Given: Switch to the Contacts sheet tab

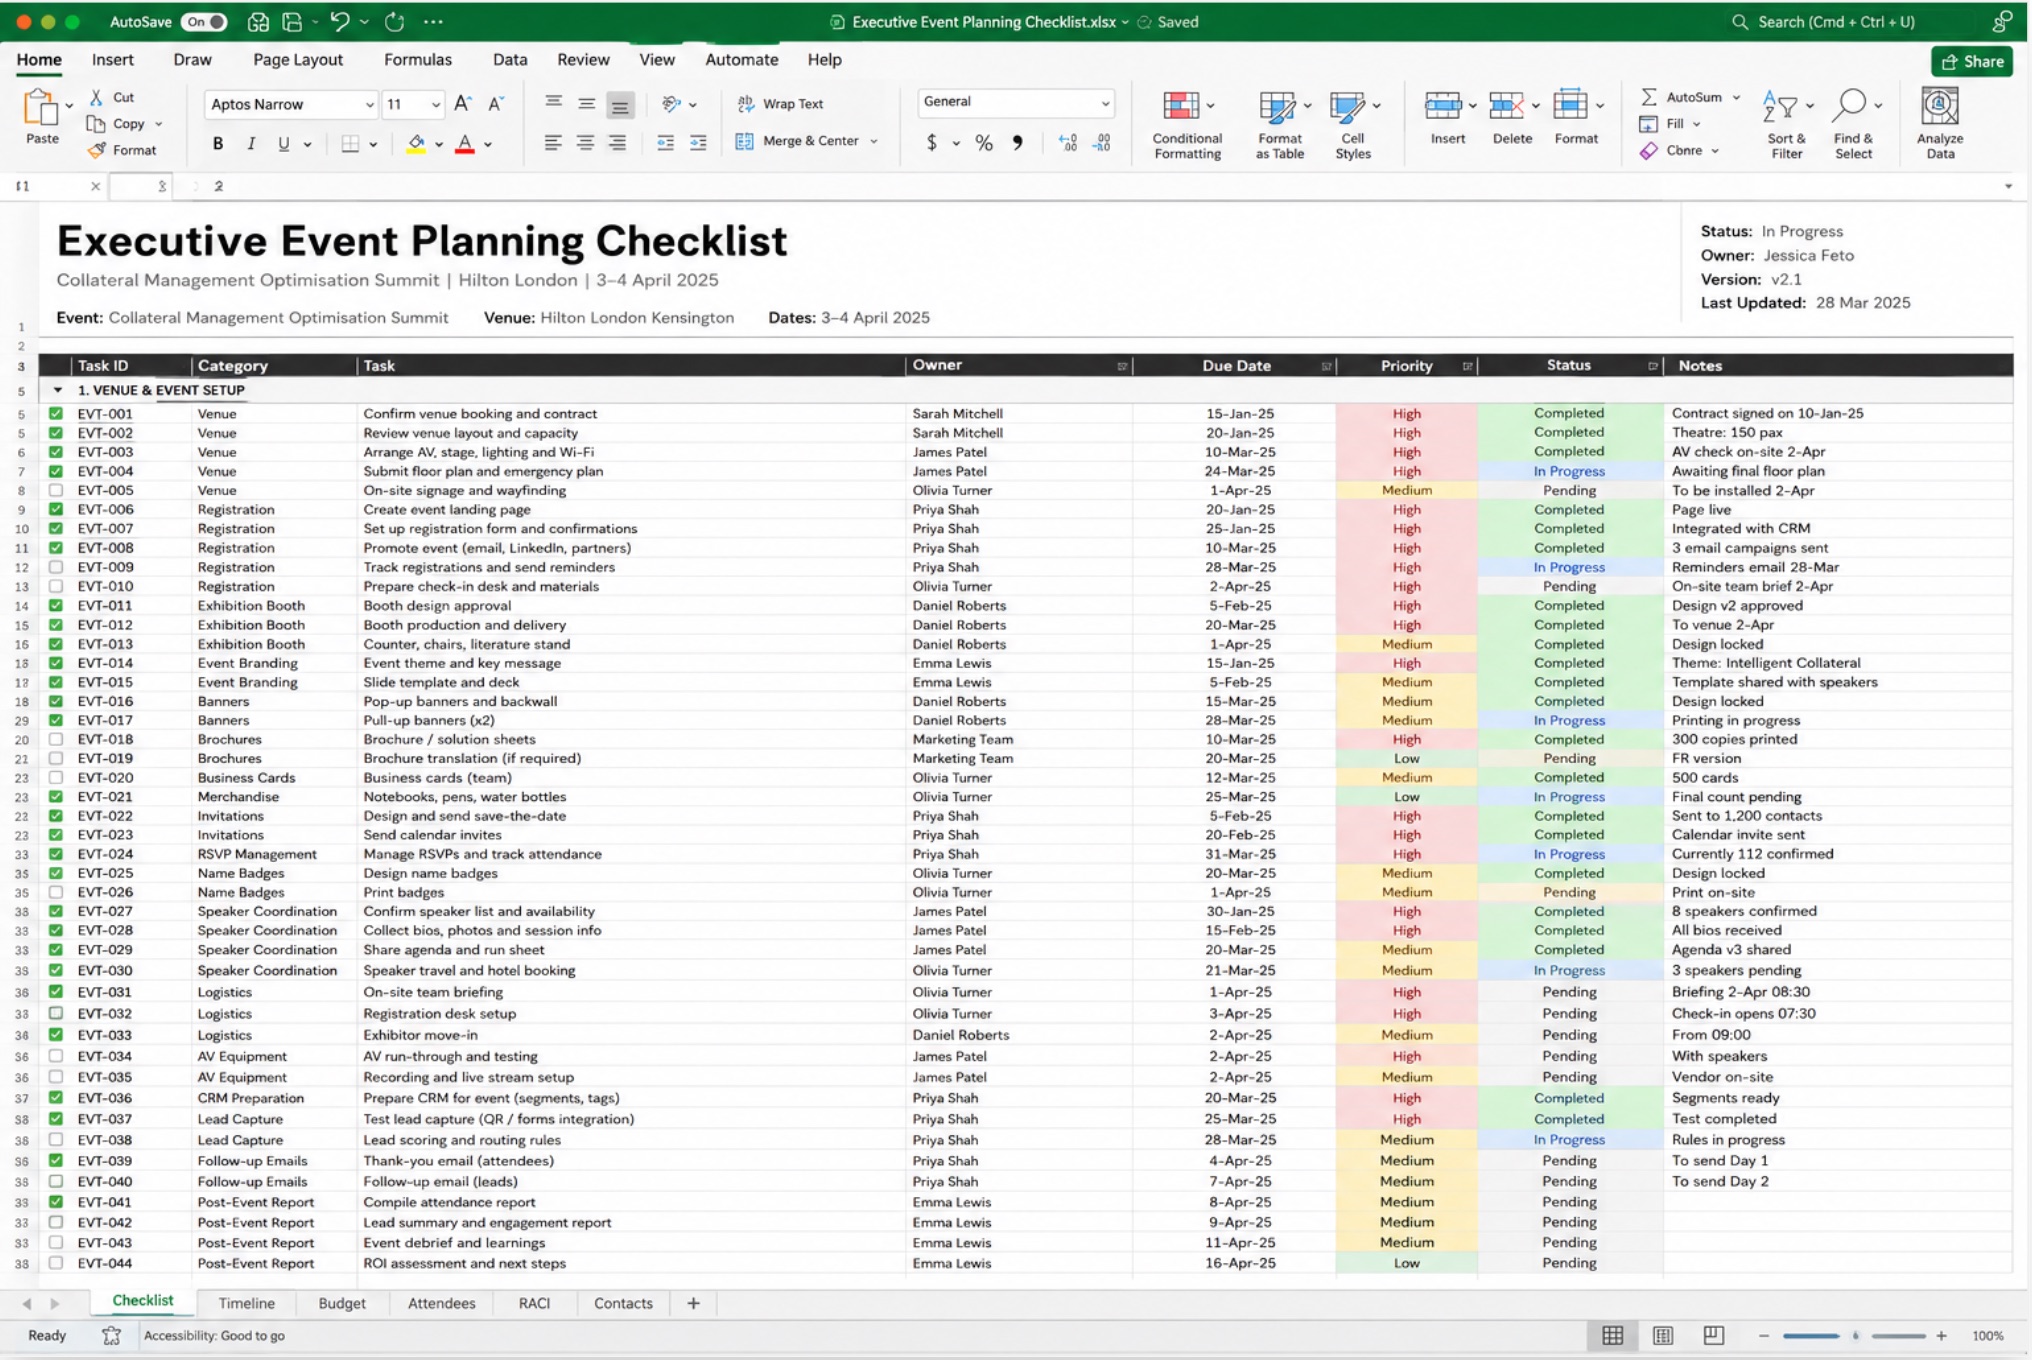Looking at the screenshot, I should (x=623, y=1303).
